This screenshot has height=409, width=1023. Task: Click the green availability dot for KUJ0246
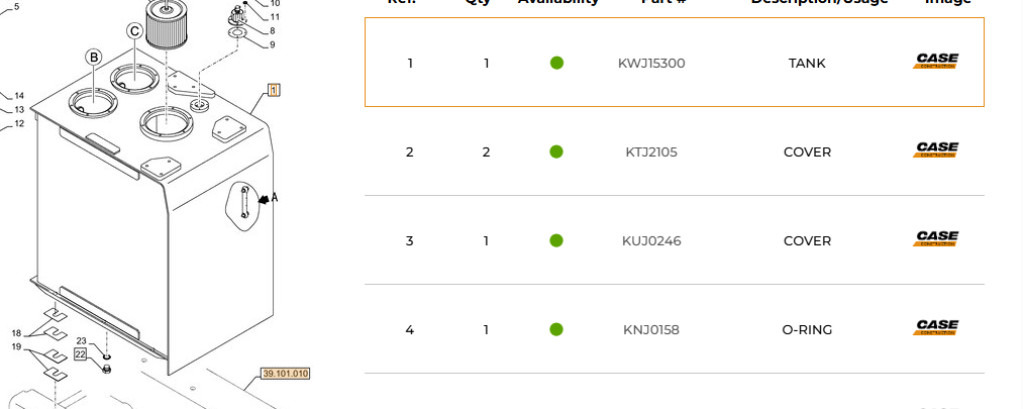click(557, 241)
